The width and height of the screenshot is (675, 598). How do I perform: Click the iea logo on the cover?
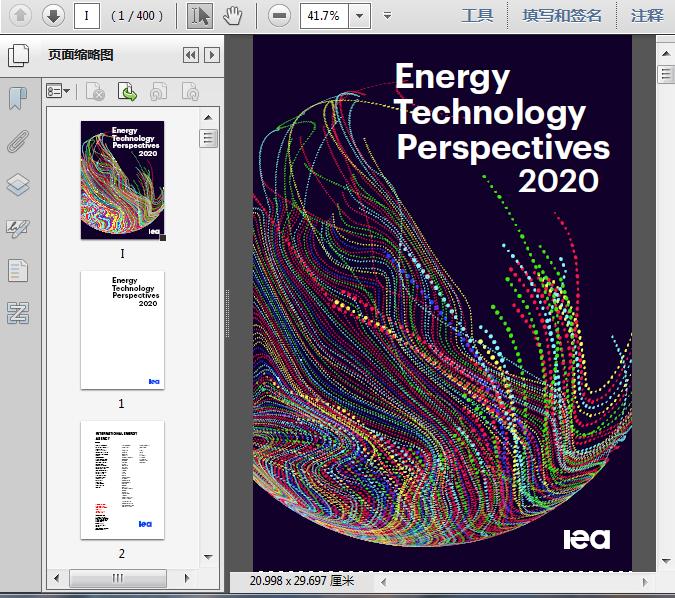point(587,539)
